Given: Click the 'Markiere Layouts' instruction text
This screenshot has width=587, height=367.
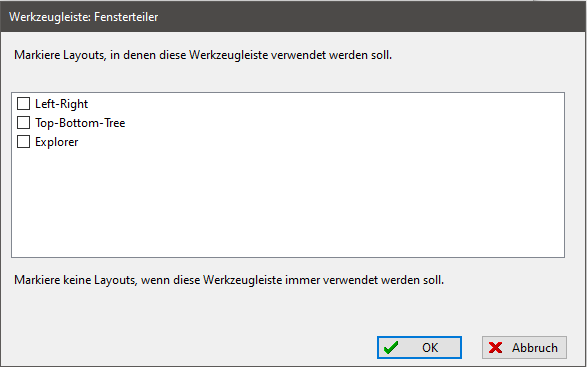Looking at the screenshot, I should pyautogui.click(x=203, y=55).
